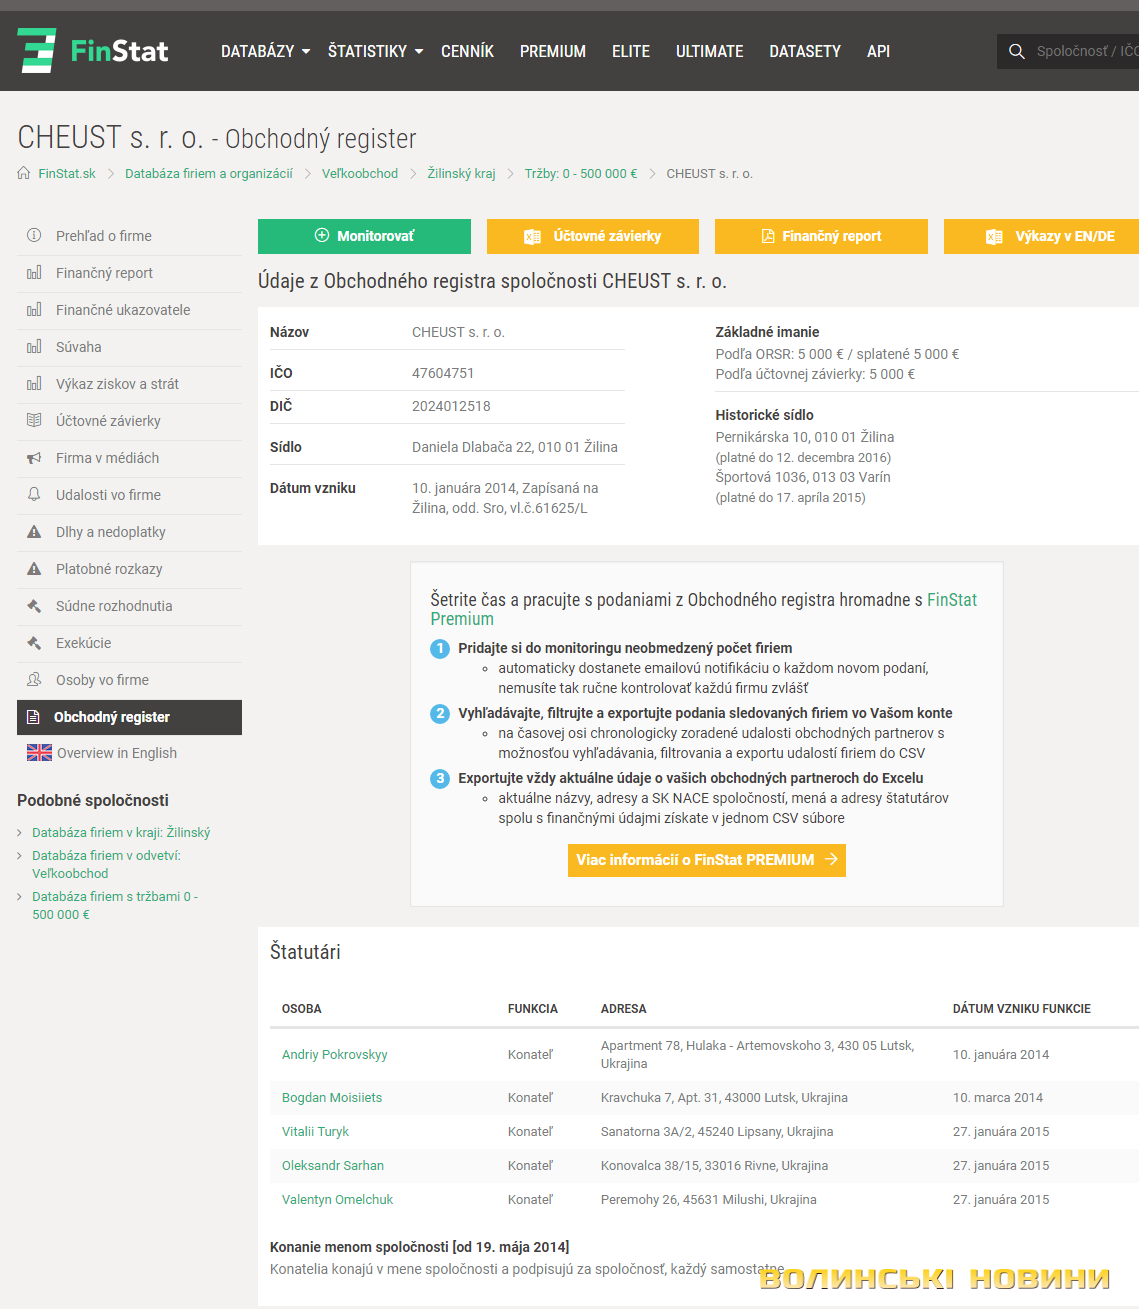The width and height of the screenshot is (1139, 1309).
Task: Click the Dlhy a nedoplatky warning icon
Action: pyautogui.click(x=34, y=532)
